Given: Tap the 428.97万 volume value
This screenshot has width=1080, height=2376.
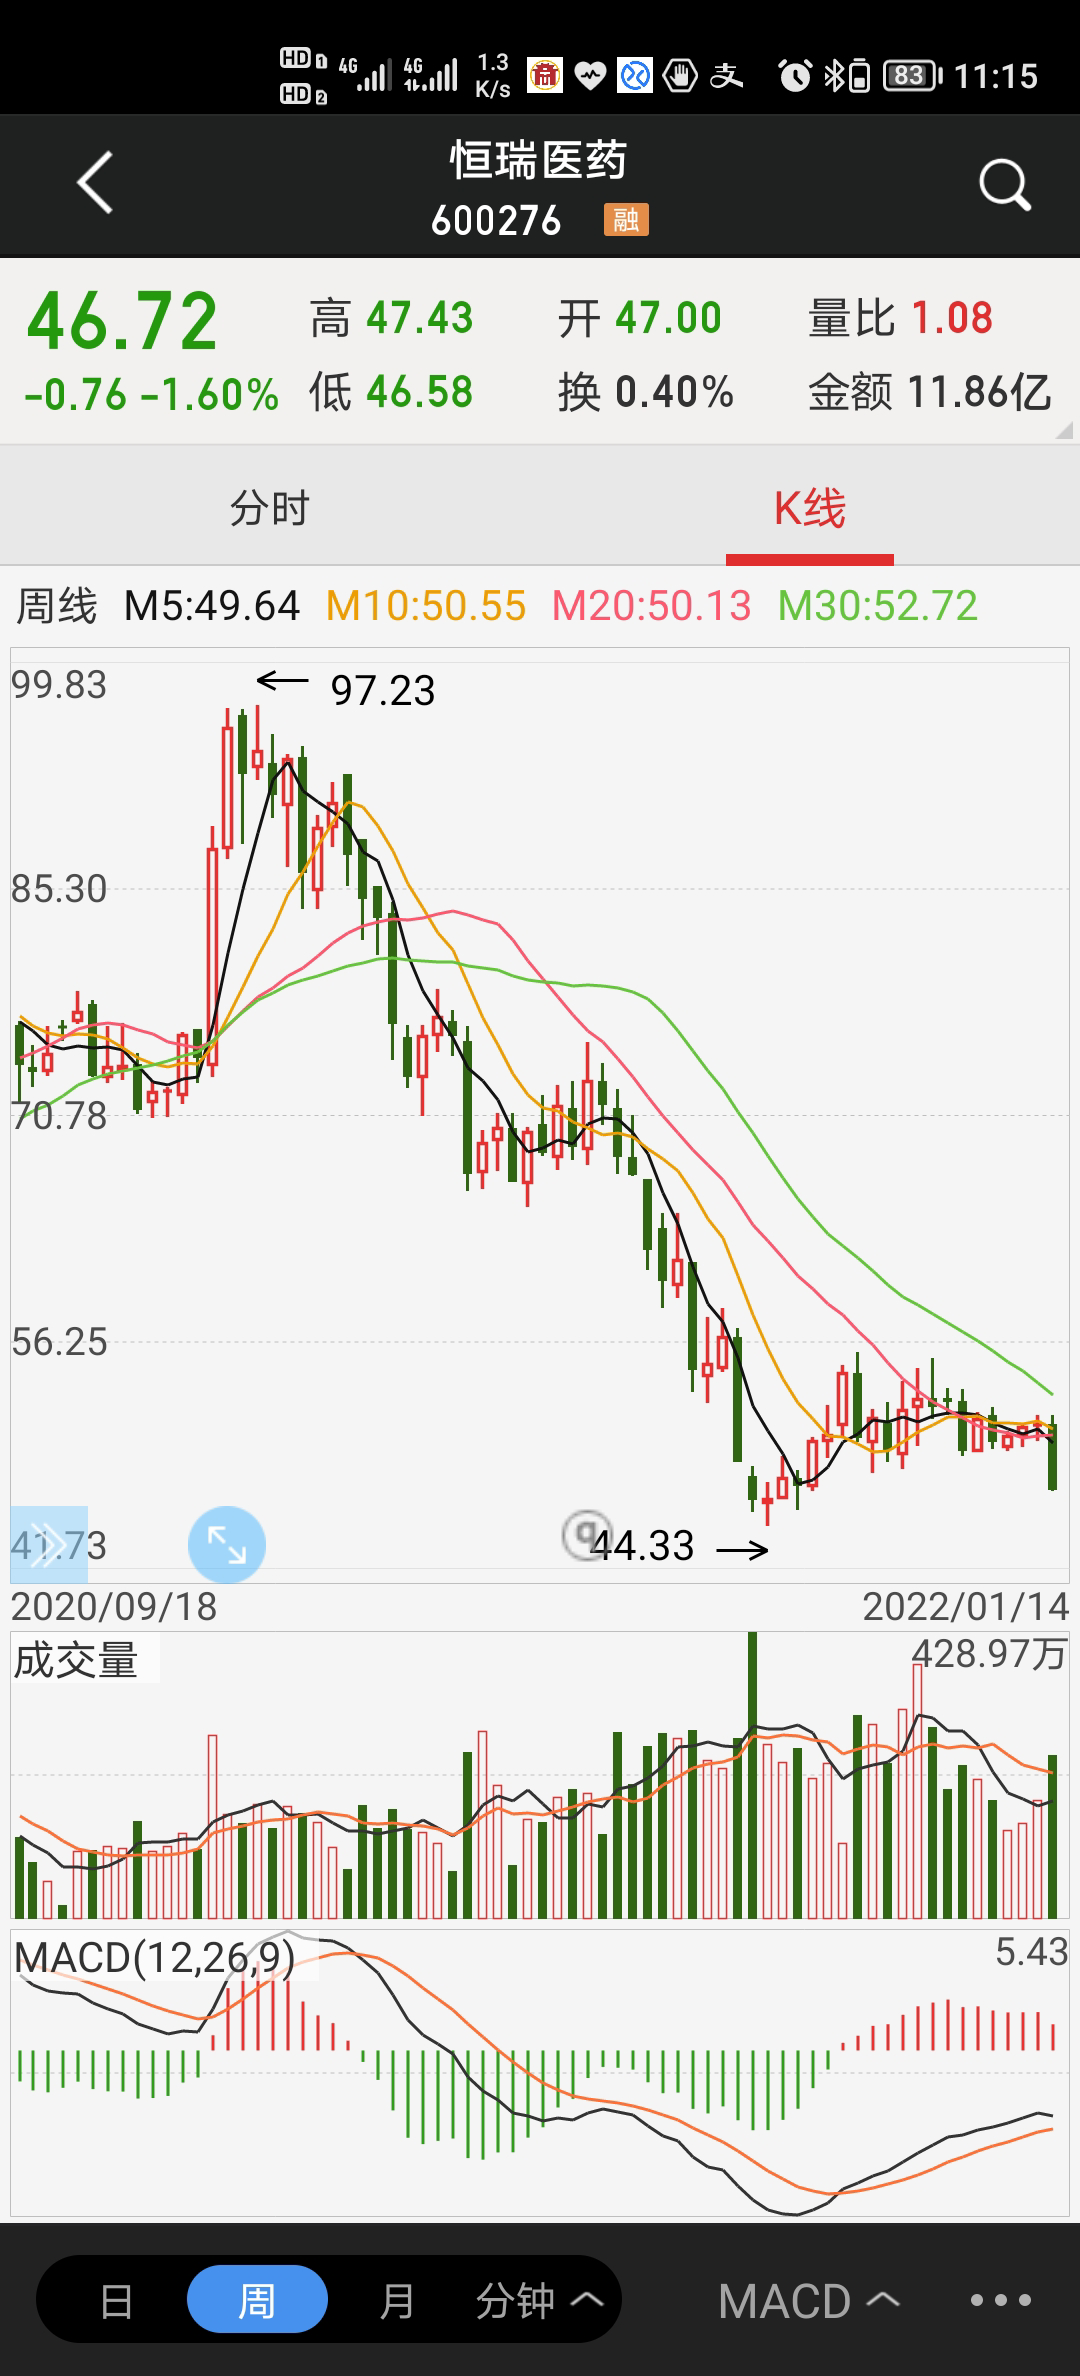Looking at the screenshot, I should (x=989, y=1654).
